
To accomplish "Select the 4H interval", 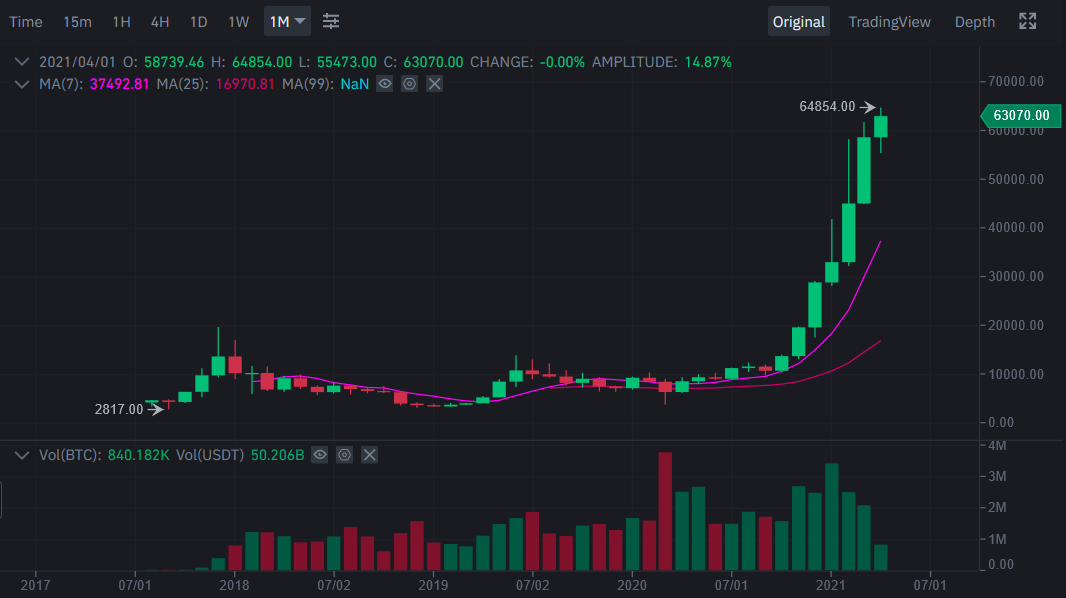I will coord(160,22).
